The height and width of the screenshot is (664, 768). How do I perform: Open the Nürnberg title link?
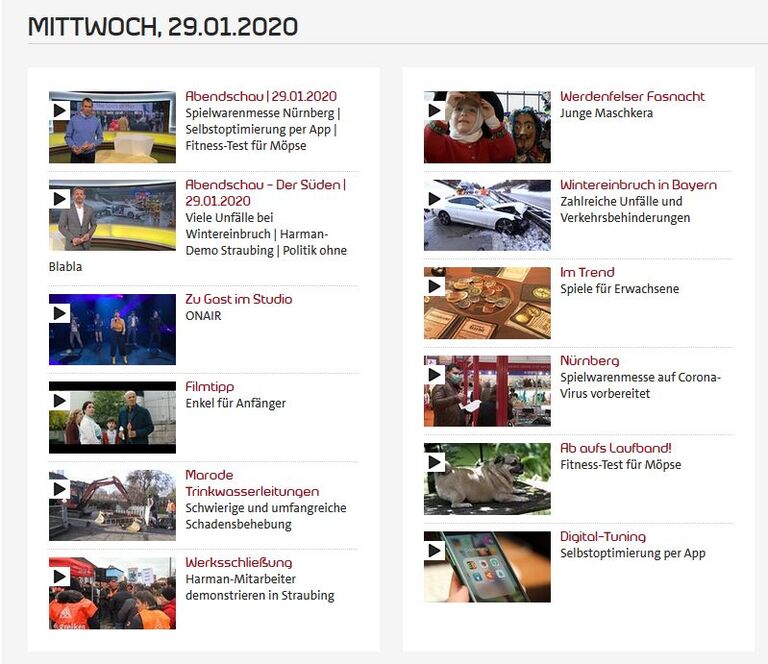click(x=590, y=361)
